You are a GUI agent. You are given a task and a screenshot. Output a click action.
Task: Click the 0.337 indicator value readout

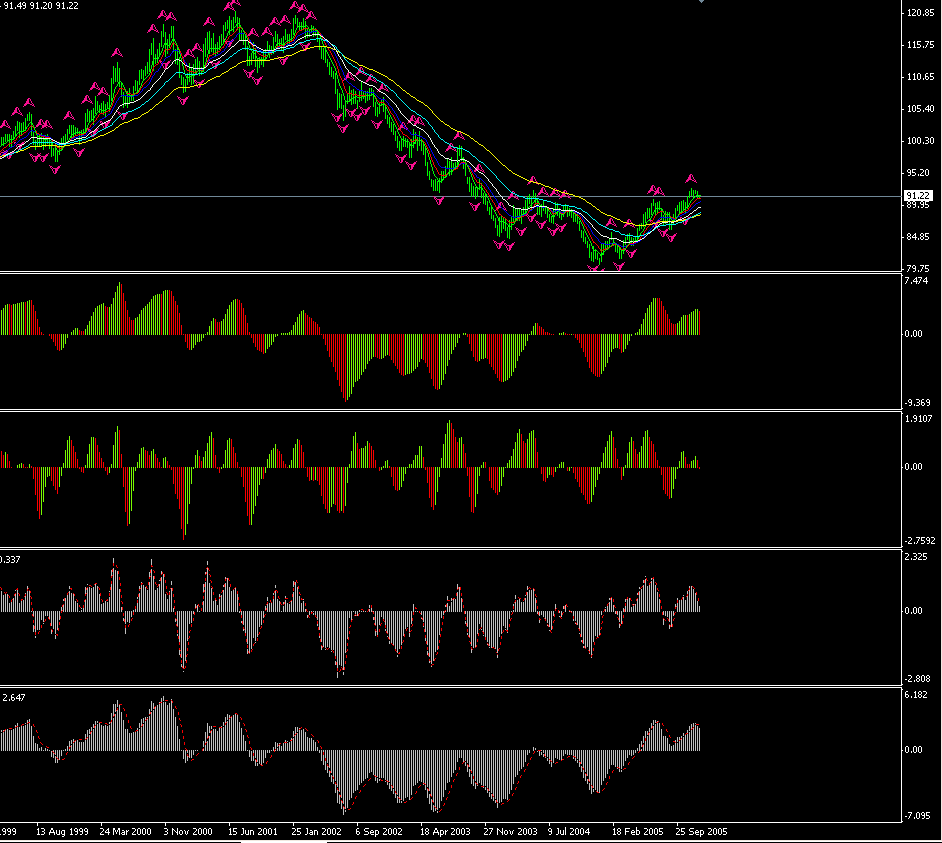click(x=10, y=560)
